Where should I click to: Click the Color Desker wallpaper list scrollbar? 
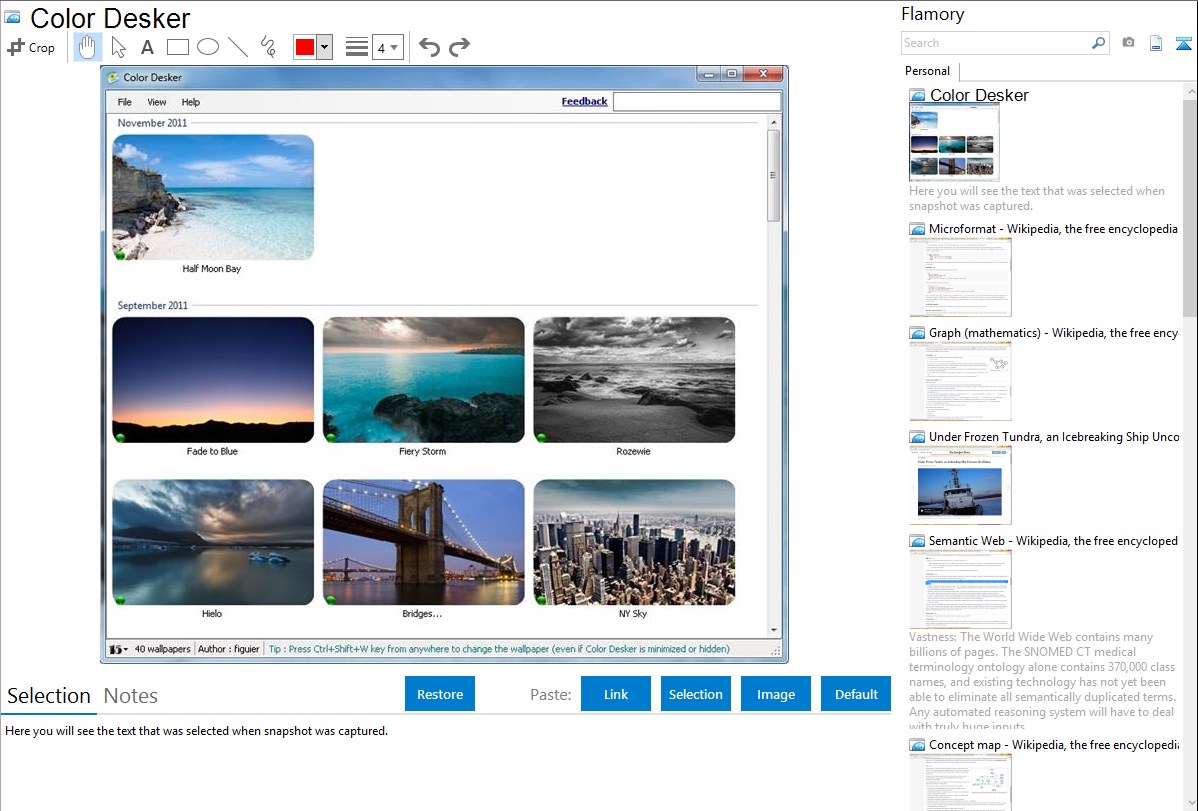point(773,175)
